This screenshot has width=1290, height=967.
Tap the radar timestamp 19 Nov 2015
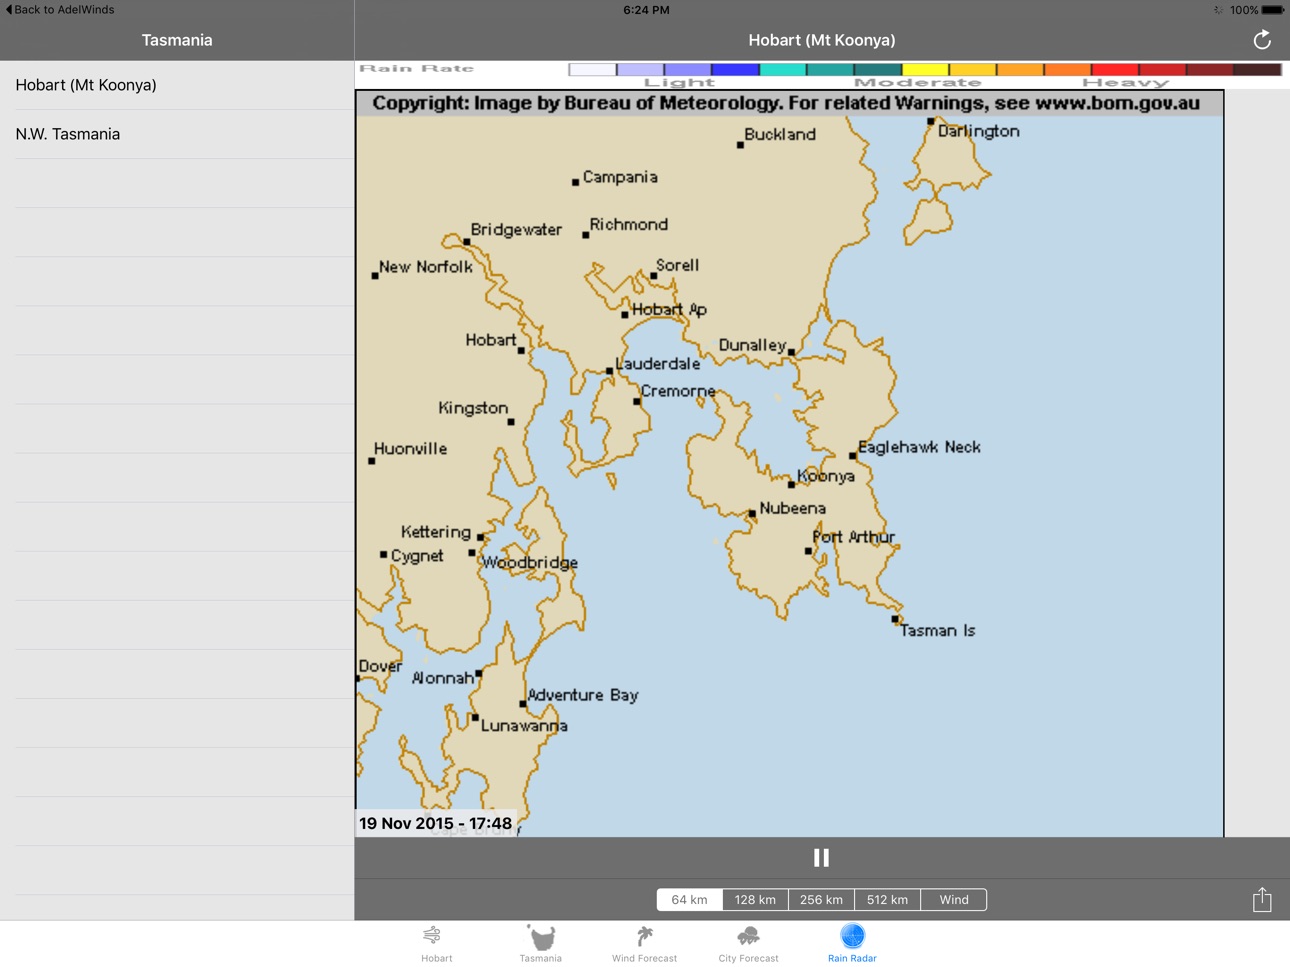(435, 824)
